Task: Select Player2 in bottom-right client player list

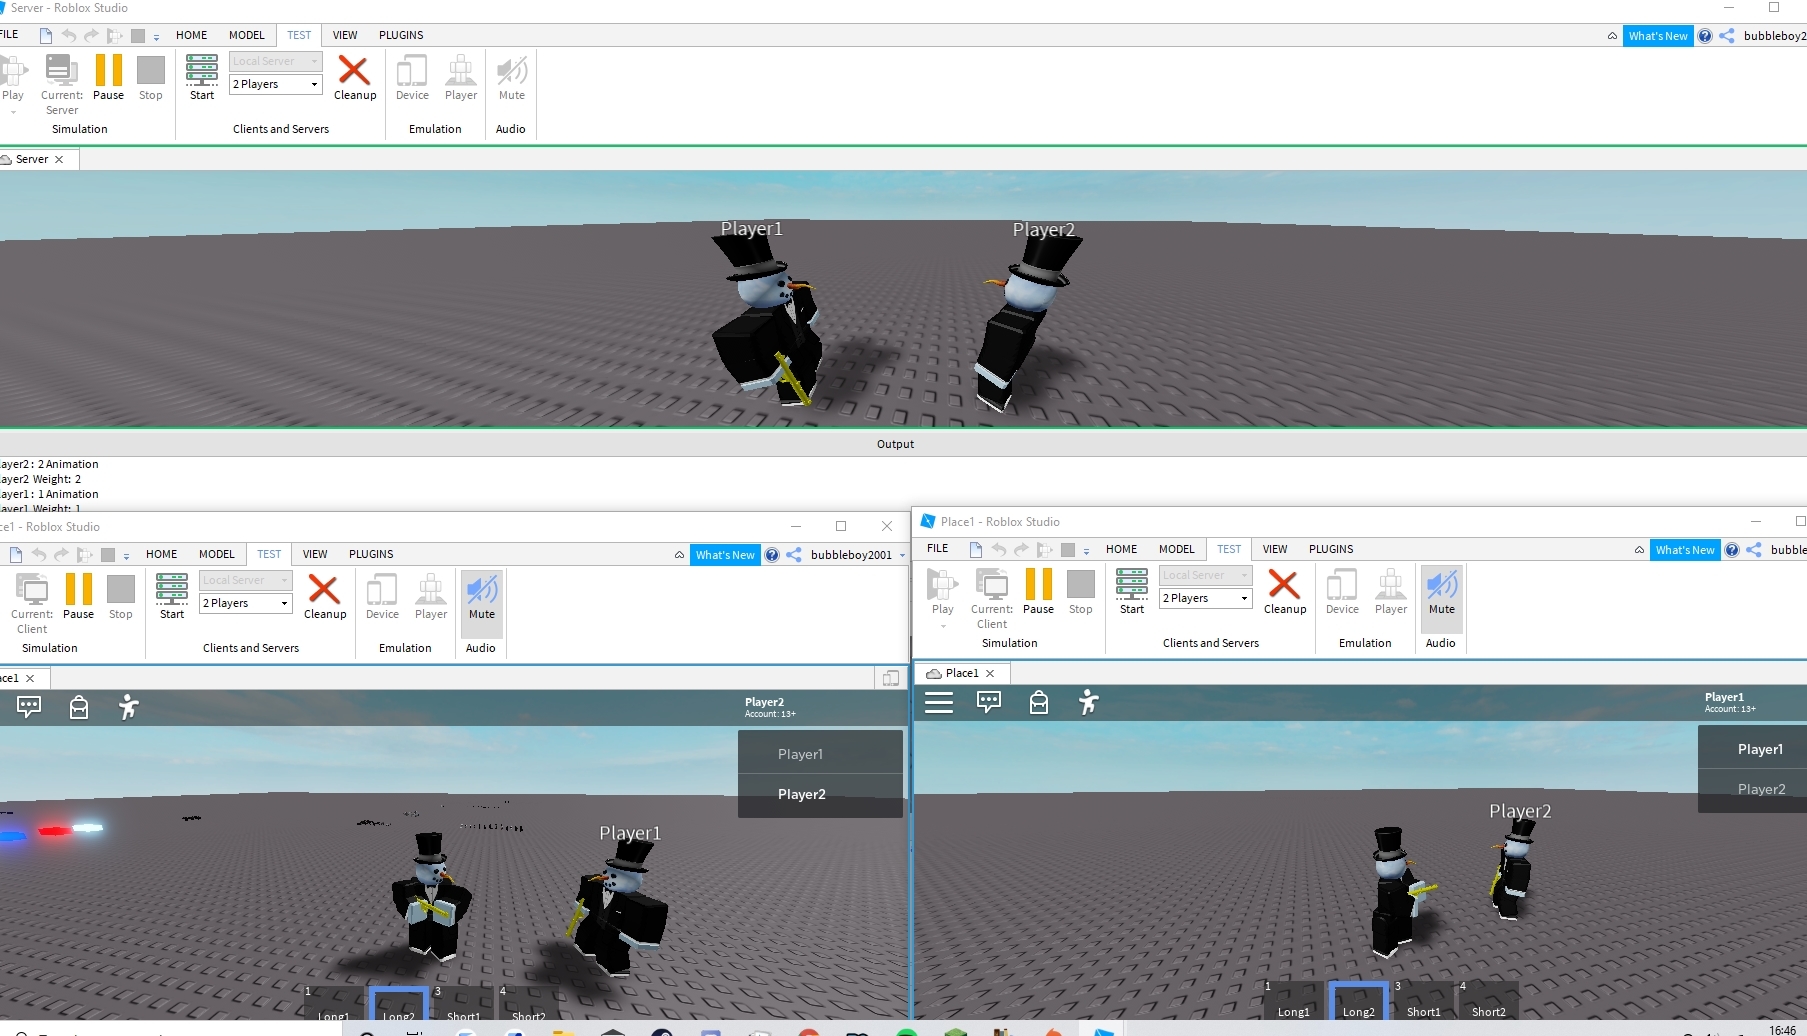Action: point(1752,789)
